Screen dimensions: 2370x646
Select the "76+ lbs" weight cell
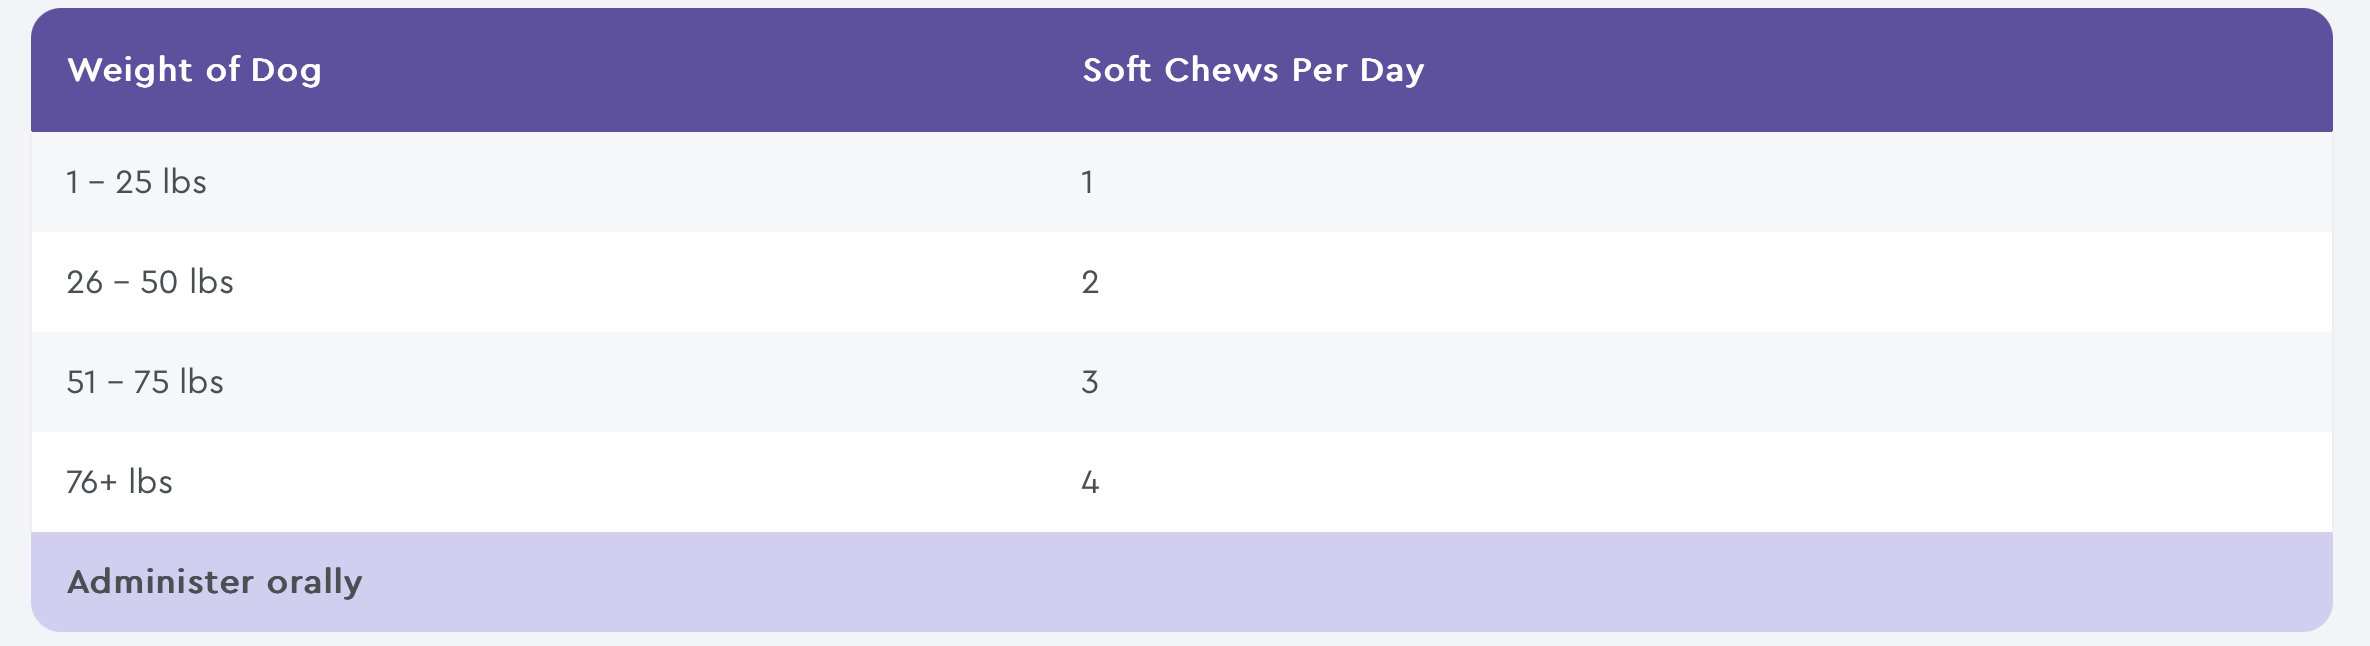point(120,482)
